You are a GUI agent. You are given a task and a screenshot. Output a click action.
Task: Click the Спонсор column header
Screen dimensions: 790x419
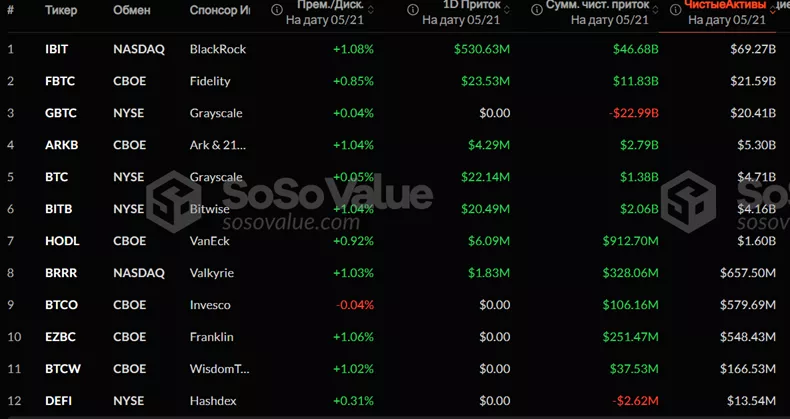point(219,9)
